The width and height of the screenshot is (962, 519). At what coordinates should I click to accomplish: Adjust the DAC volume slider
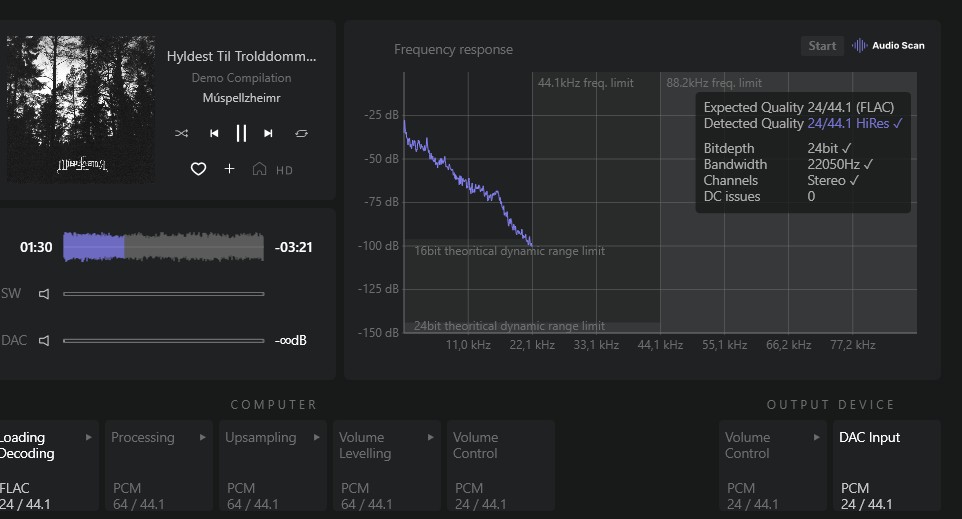(x=164, y=340)
